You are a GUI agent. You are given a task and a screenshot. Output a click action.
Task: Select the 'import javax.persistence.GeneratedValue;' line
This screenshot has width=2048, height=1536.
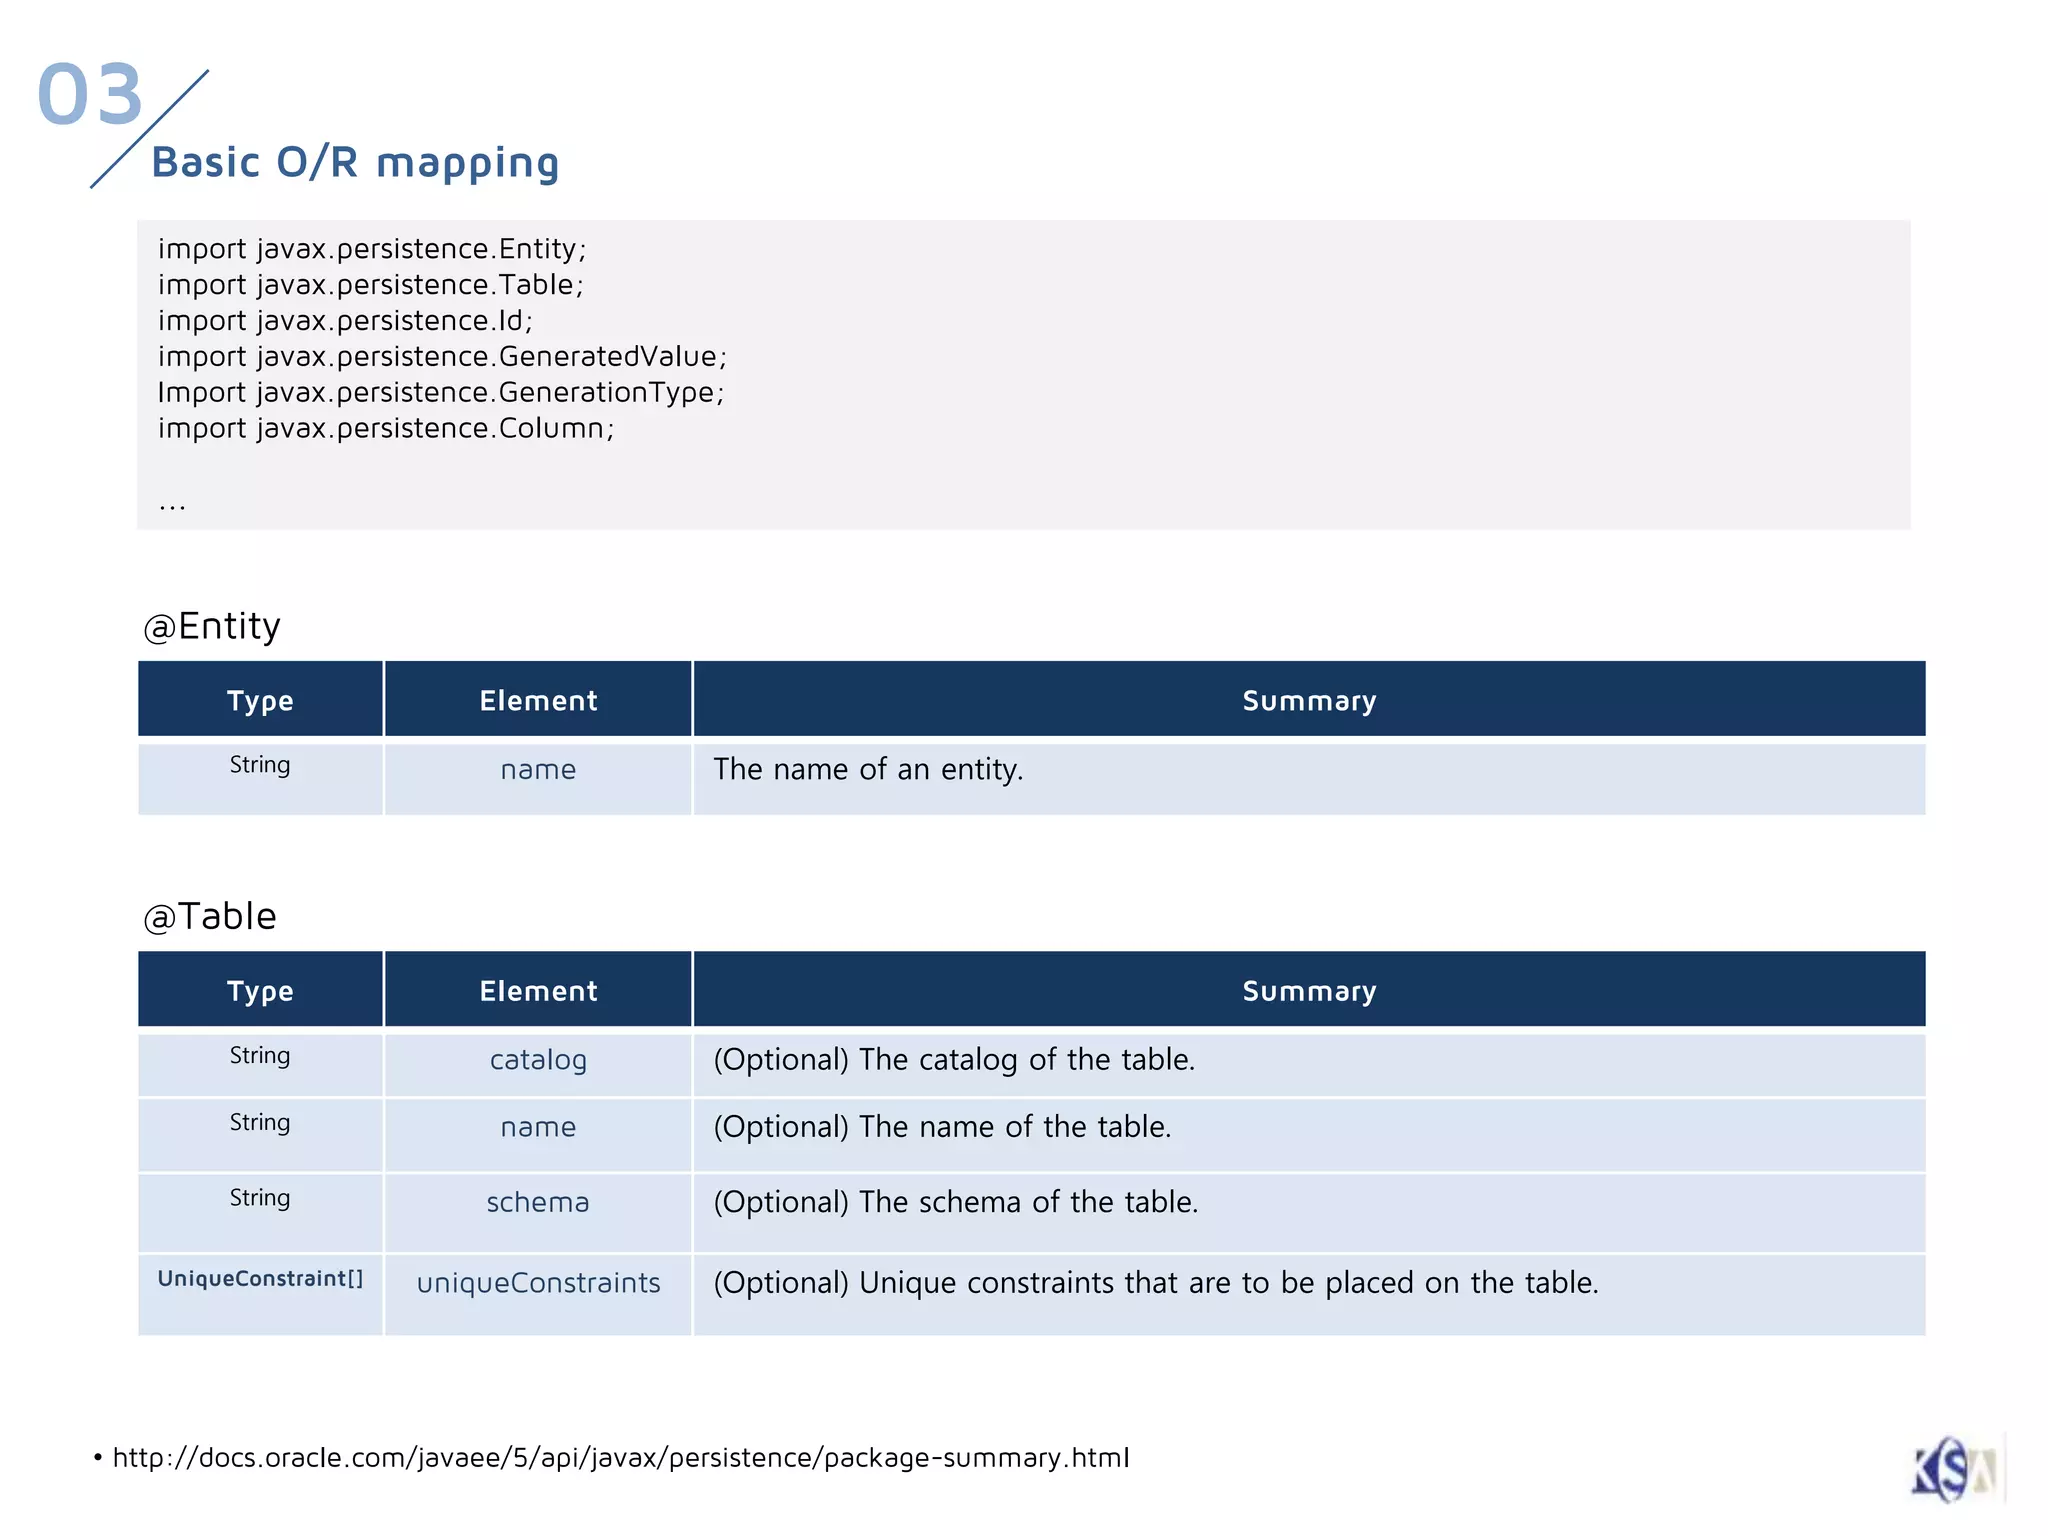tap(443, 357)
